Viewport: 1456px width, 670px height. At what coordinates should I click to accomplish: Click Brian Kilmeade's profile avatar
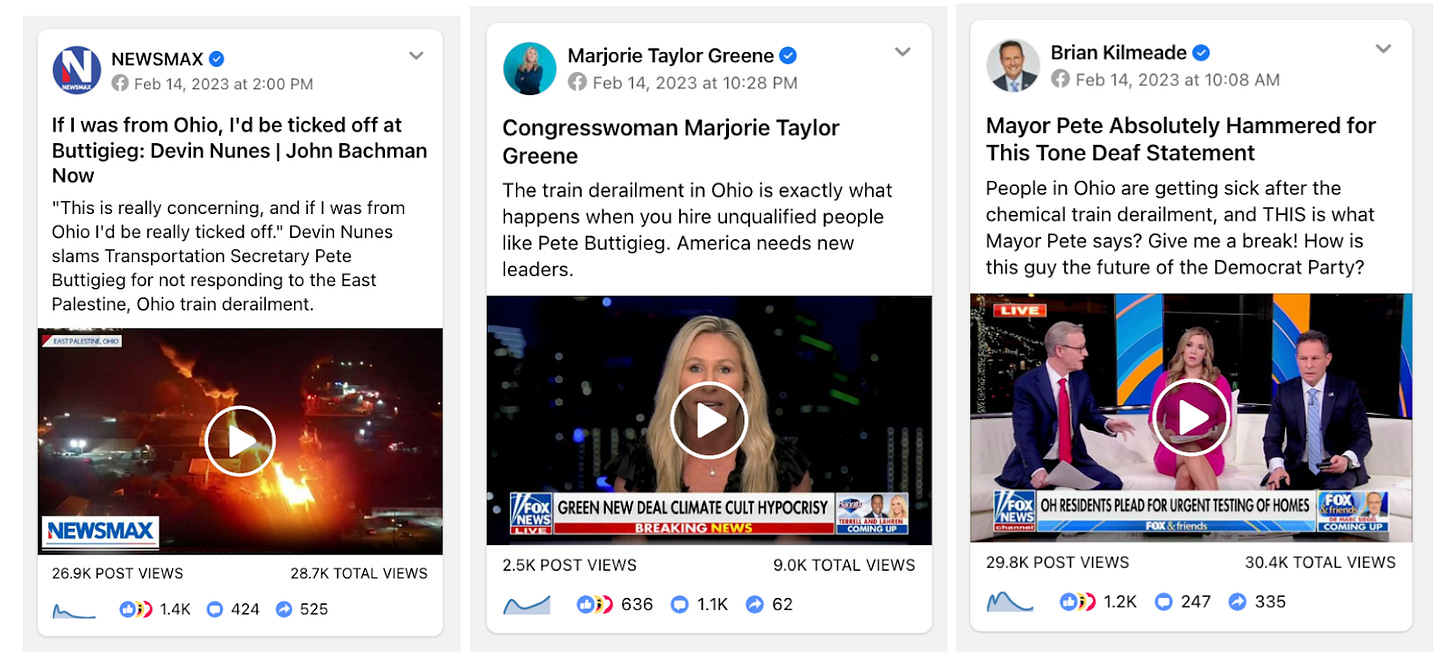pos(1012,66)
